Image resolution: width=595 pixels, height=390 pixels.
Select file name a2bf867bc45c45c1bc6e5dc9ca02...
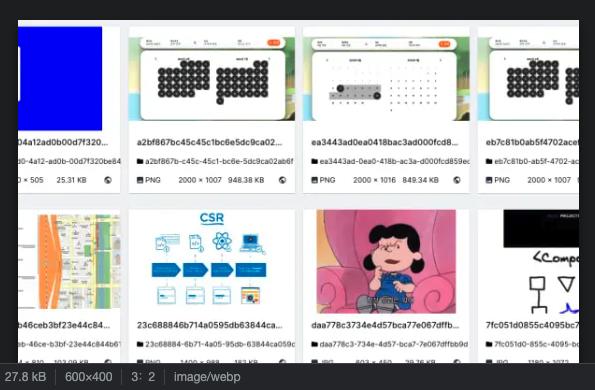209,142
